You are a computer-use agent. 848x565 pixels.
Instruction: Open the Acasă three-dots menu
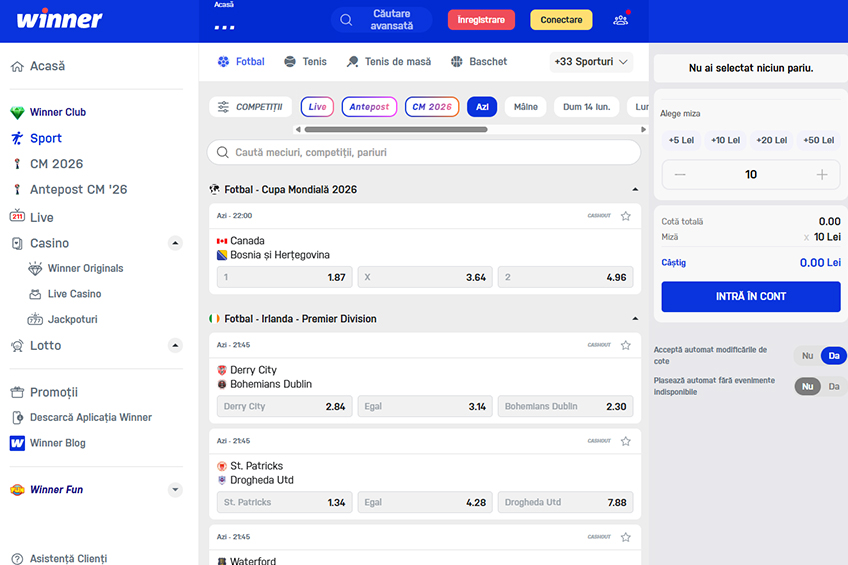click(x=224, y=27)
